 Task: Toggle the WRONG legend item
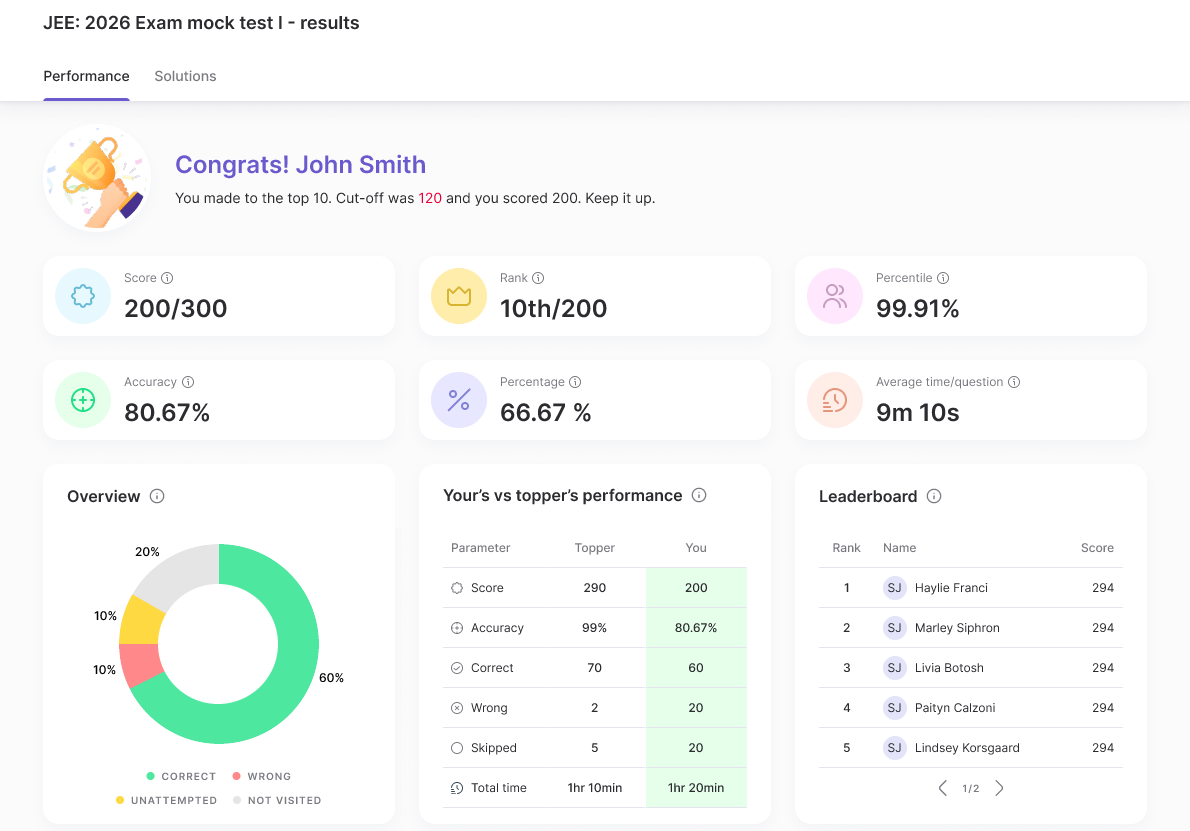[x=261, y=776]
